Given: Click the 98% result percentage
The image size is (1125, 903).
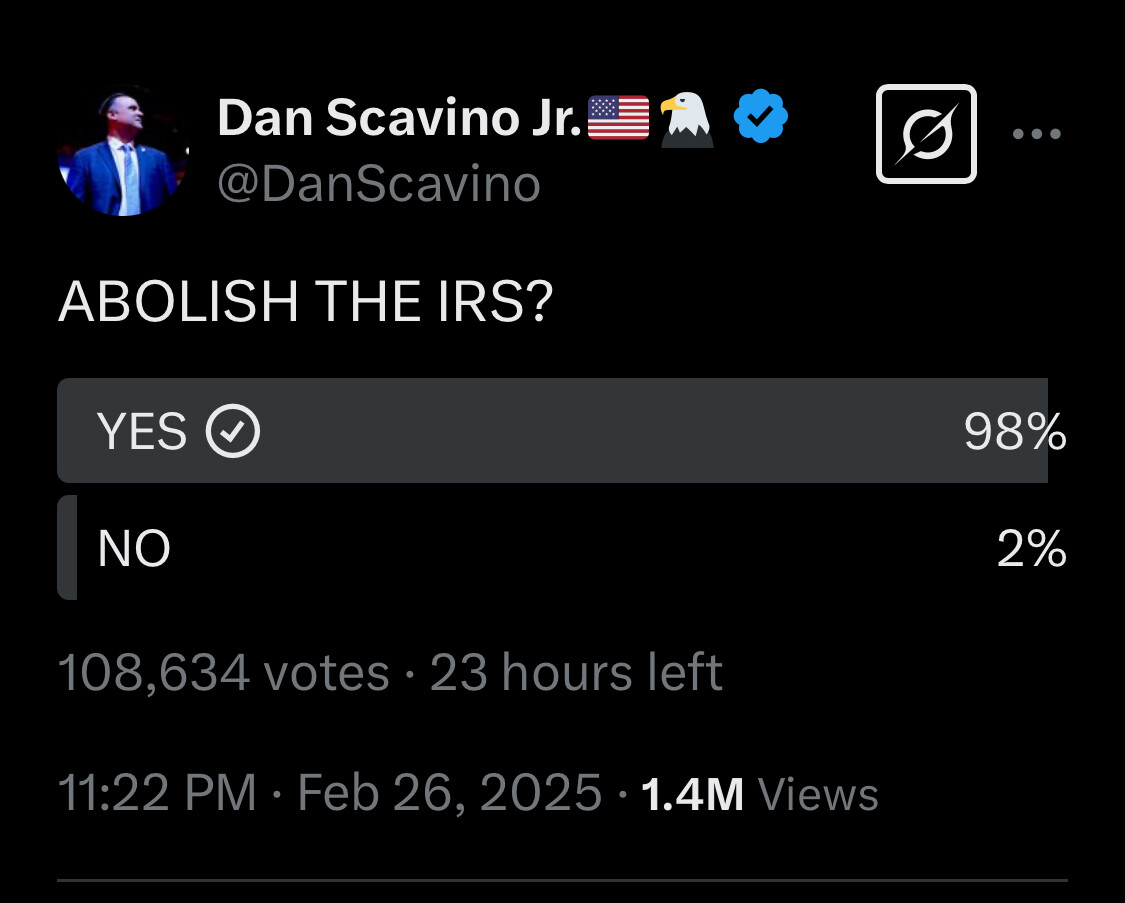Looking at the screenshot, I should click(1014, 432).
